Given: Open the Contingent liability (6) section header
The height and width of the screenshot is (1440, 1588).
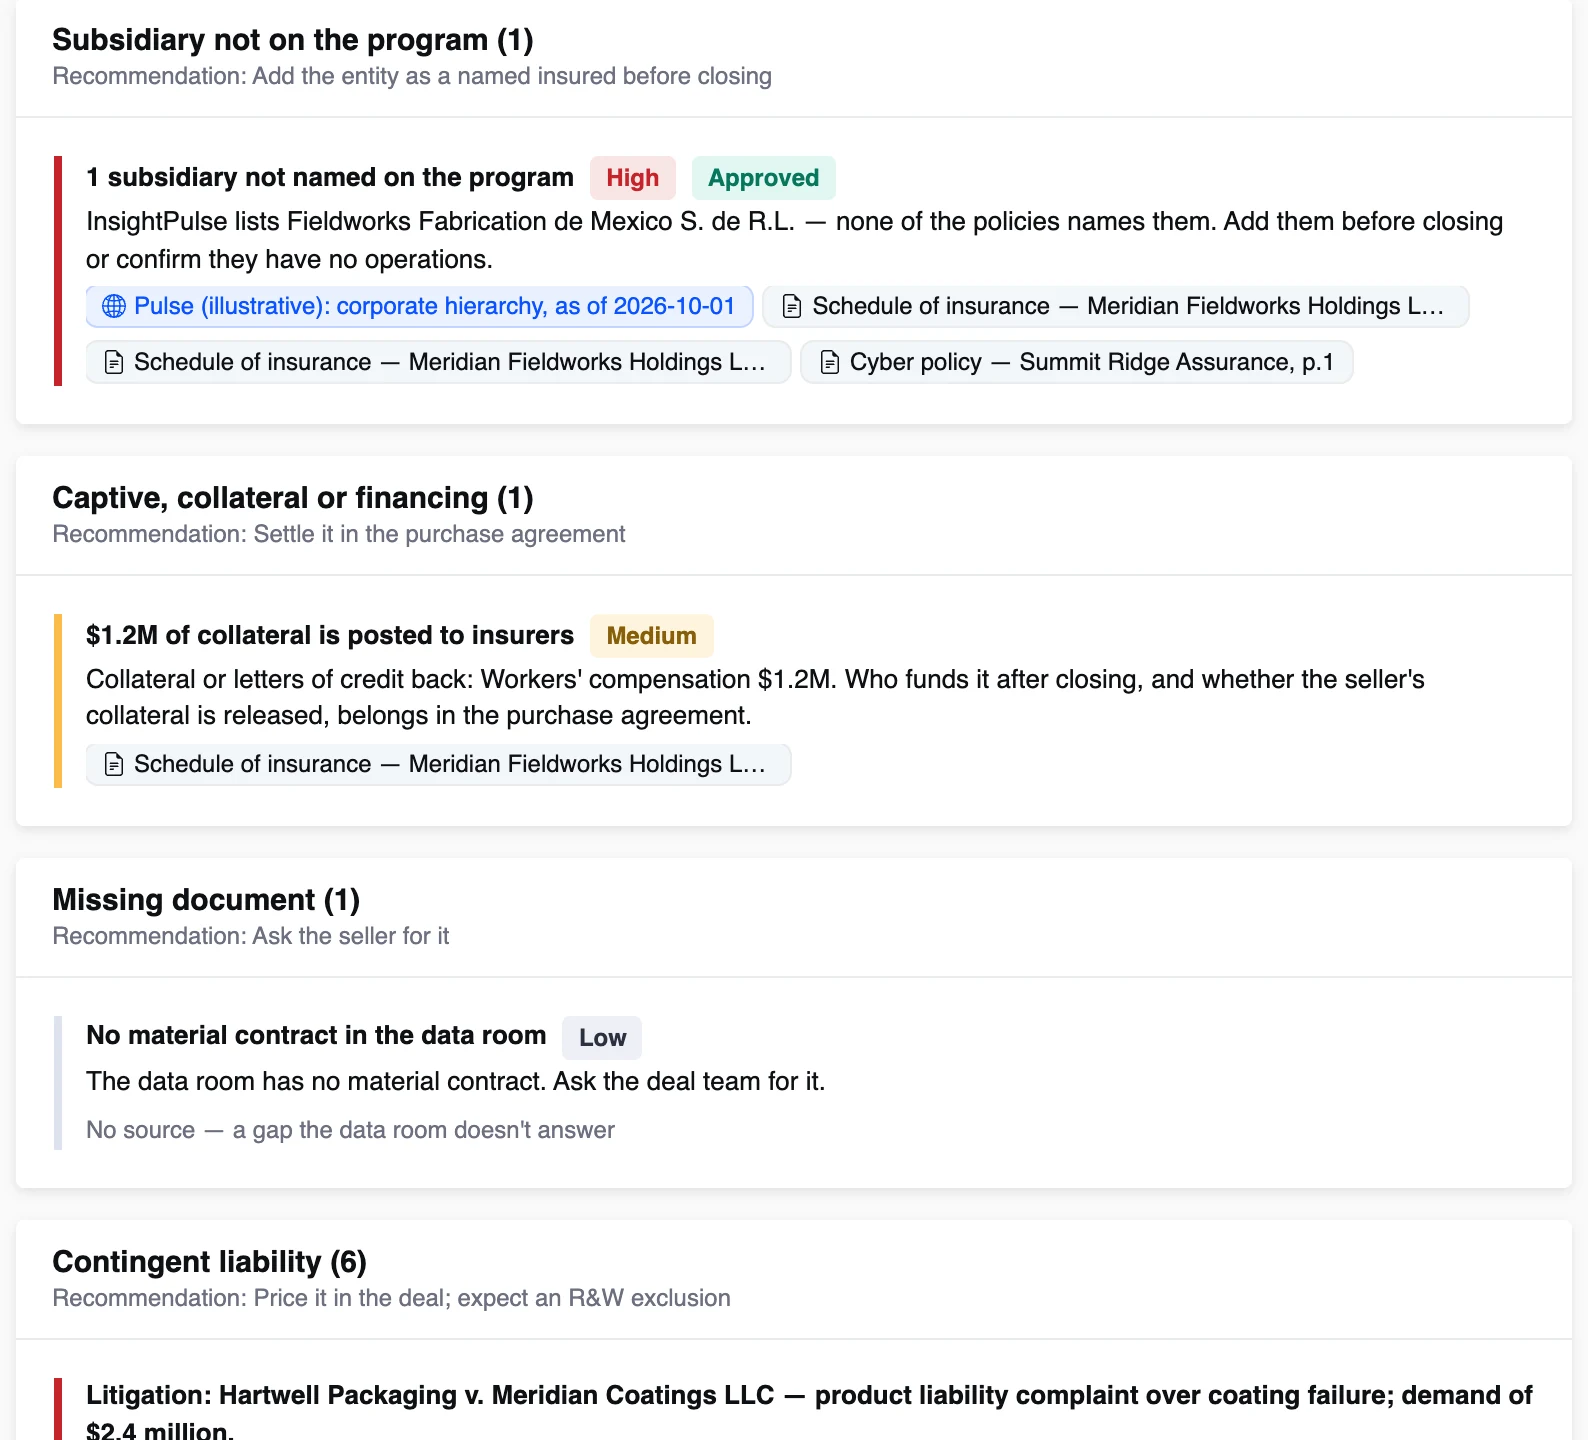Looking at the screenshot, I should tap(794, 1278).
